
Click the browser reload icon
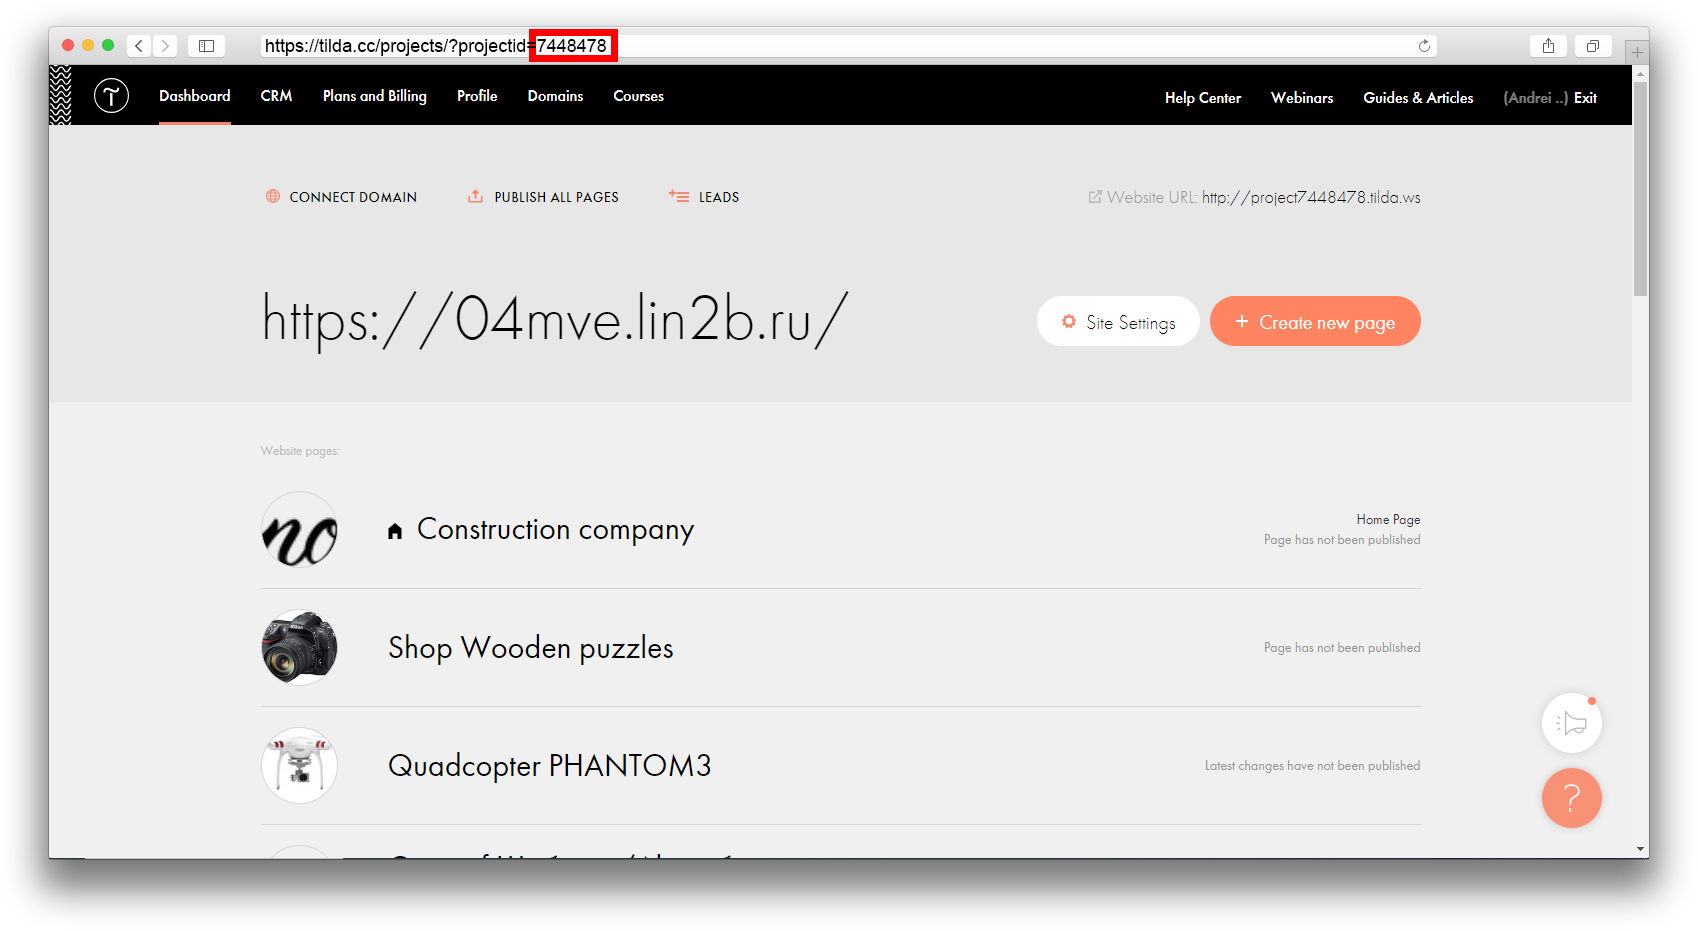click(1424, 46)
